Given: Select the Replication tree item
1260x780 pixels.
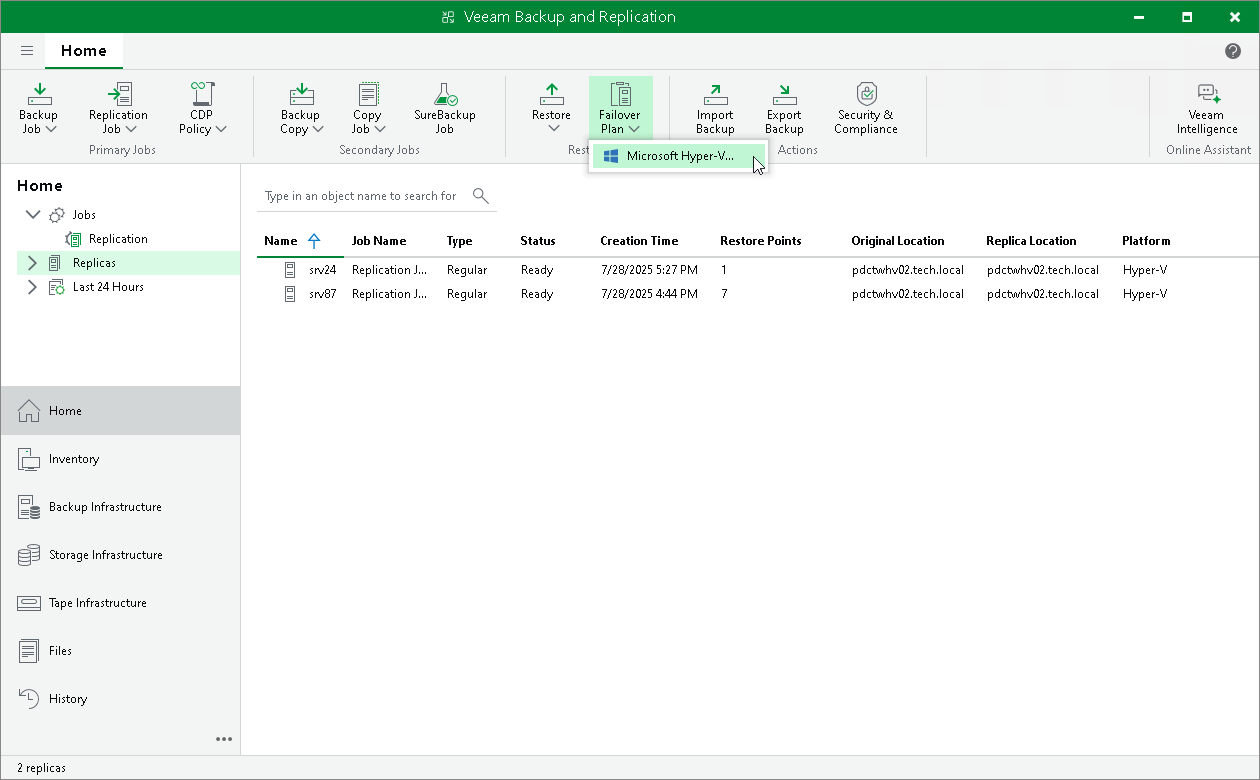Looking at the screenshot, I should tap(118, 239).
